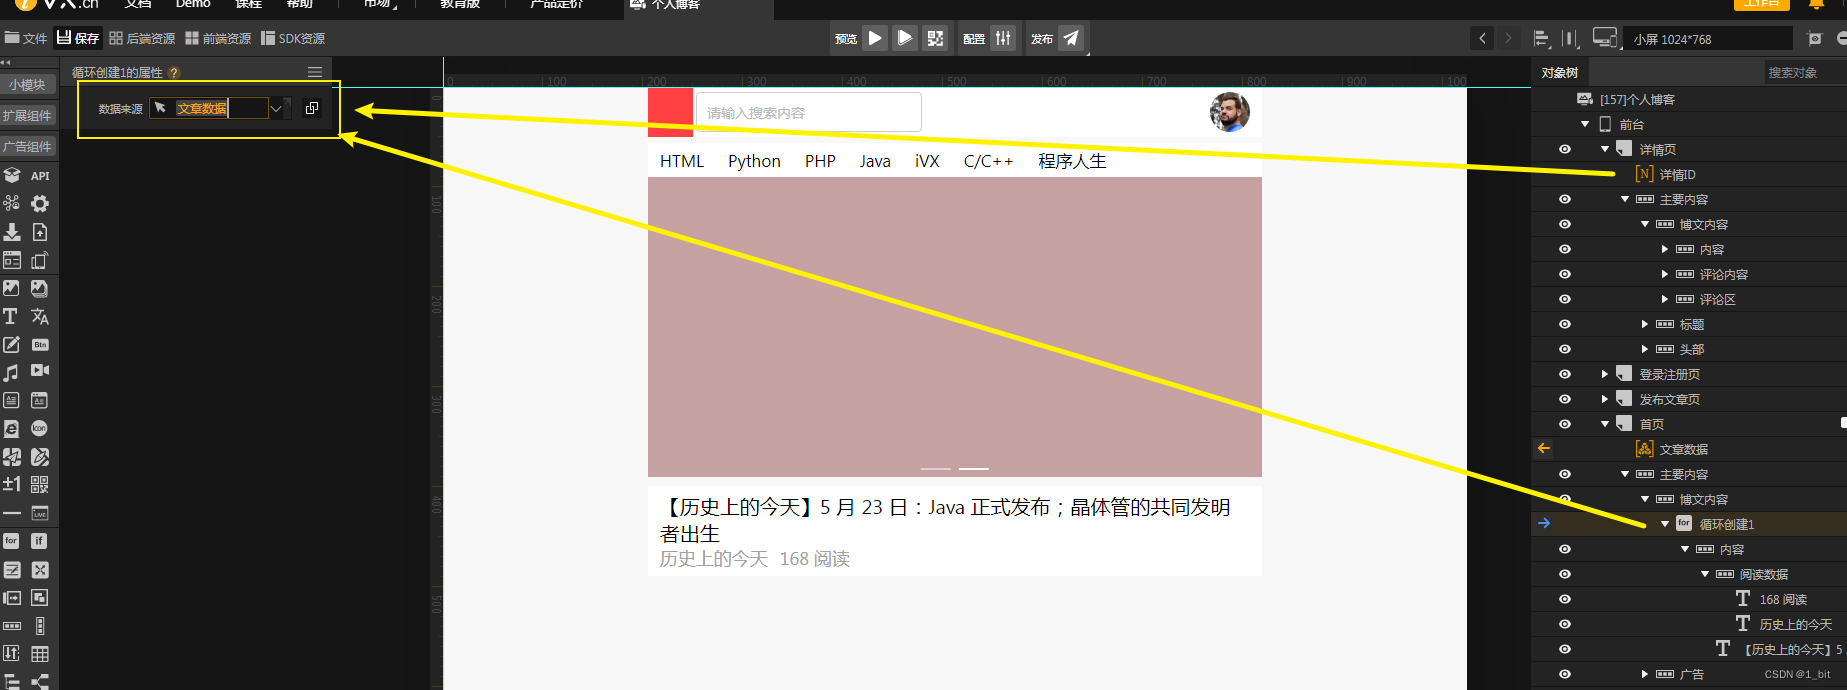Select the IE browser web component

(x=11, y=428)
